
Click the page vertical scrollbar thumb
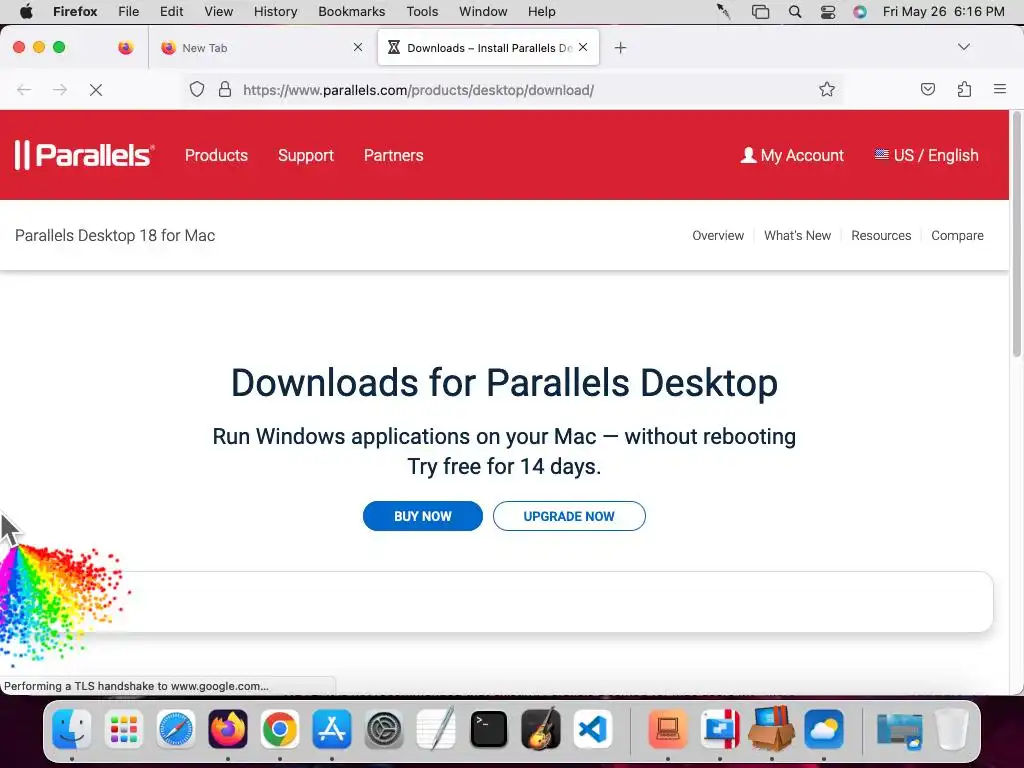(x=1016, y=235)
